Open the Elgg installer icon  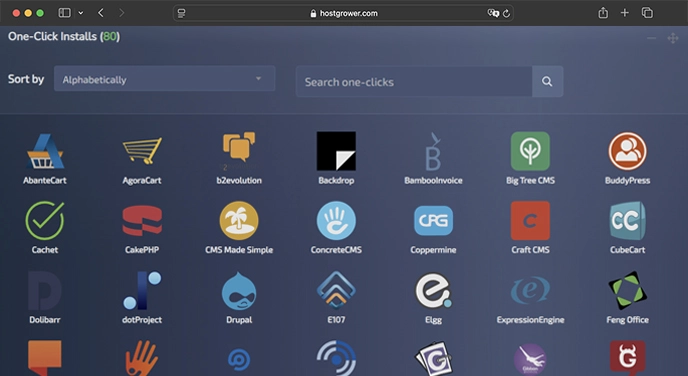pyautogui.click(x=433, y=290)
